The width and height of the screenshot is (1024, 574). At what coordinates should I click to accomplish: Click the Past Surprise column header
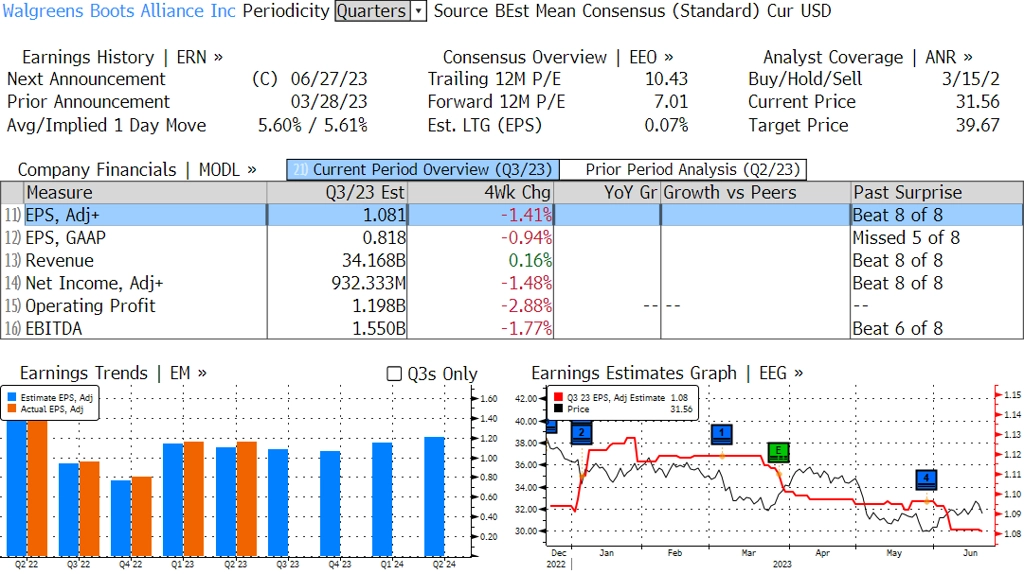coord(936,193)
